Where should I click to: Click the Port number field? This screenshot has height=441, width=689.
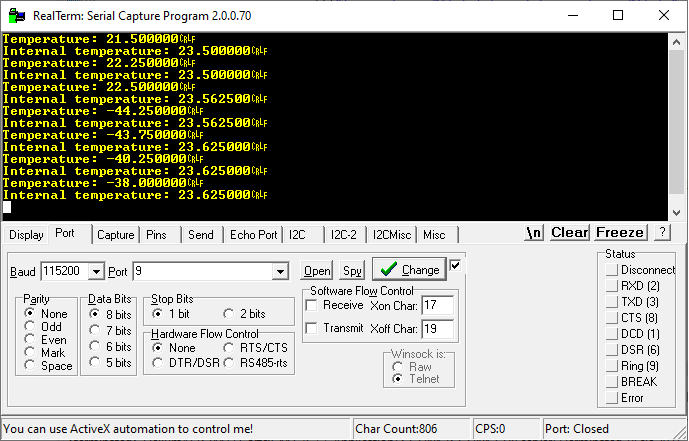coord(203,271)
